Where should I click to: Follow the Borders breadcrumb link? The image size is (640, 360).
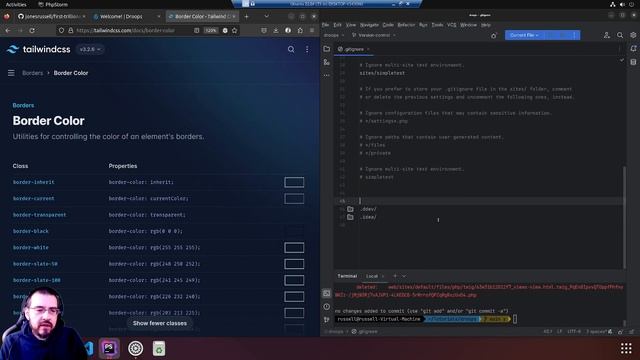[x=32, y=73]
